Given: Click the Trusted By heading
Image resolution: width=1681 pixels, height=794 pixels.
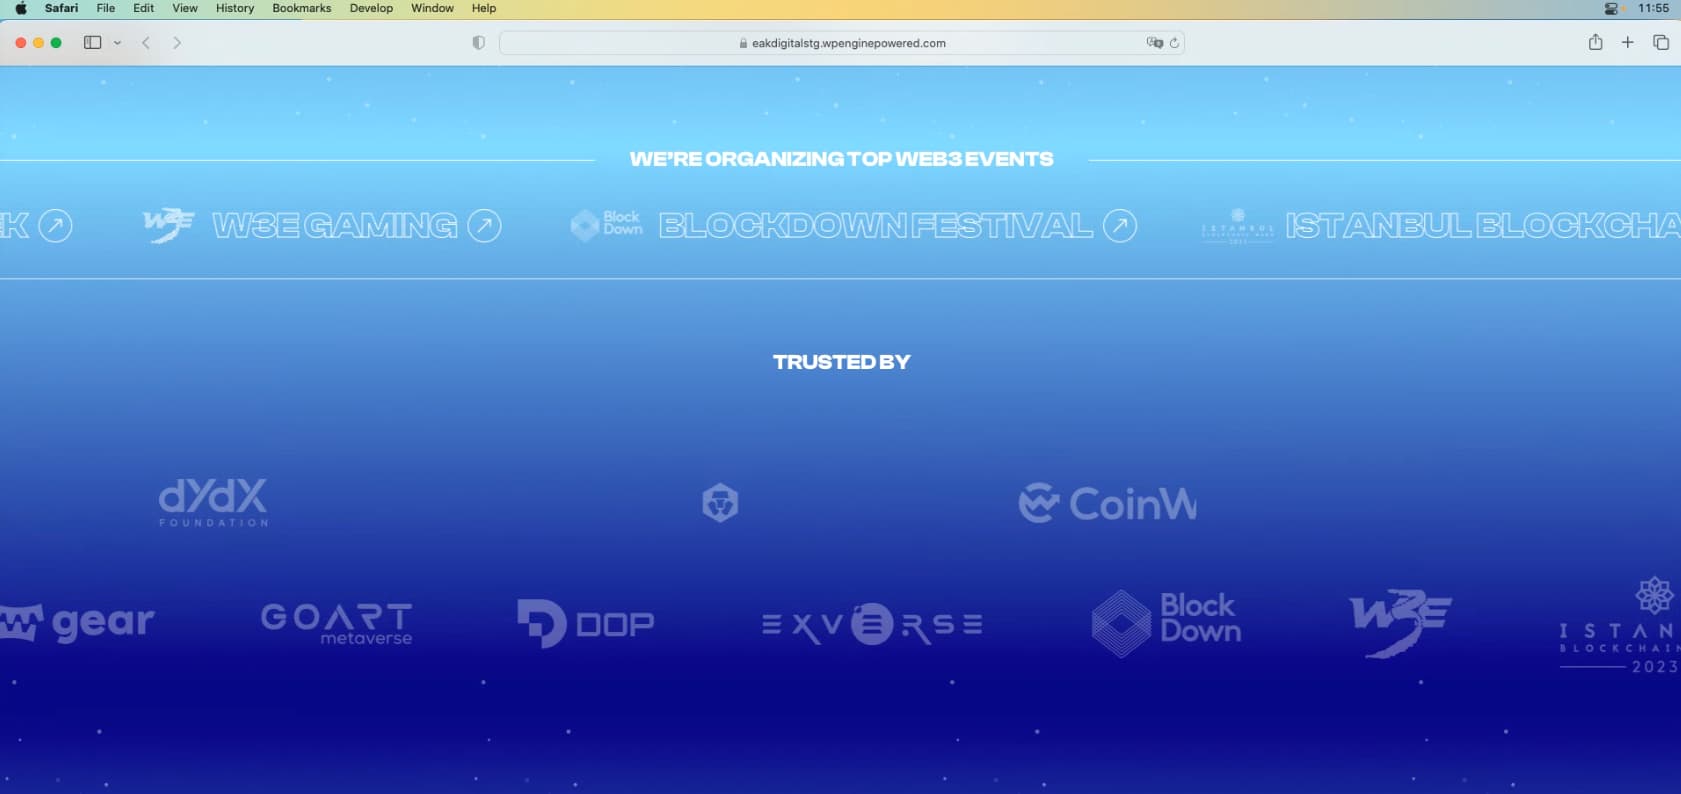Looking at the screenshot, I should pyautogui.click(x=842, y=362).
